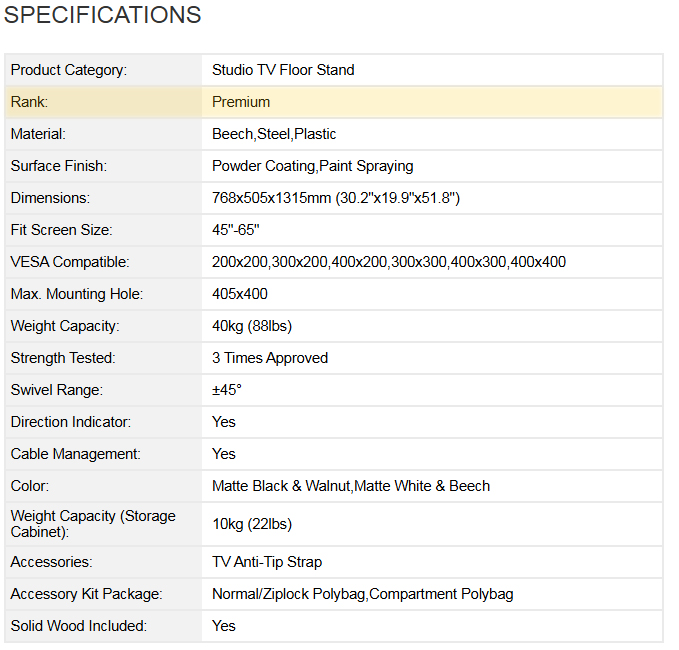The image size is (679, 650).
Task: Click the VESA Compatible sizes list
Action: coord(388,262)
